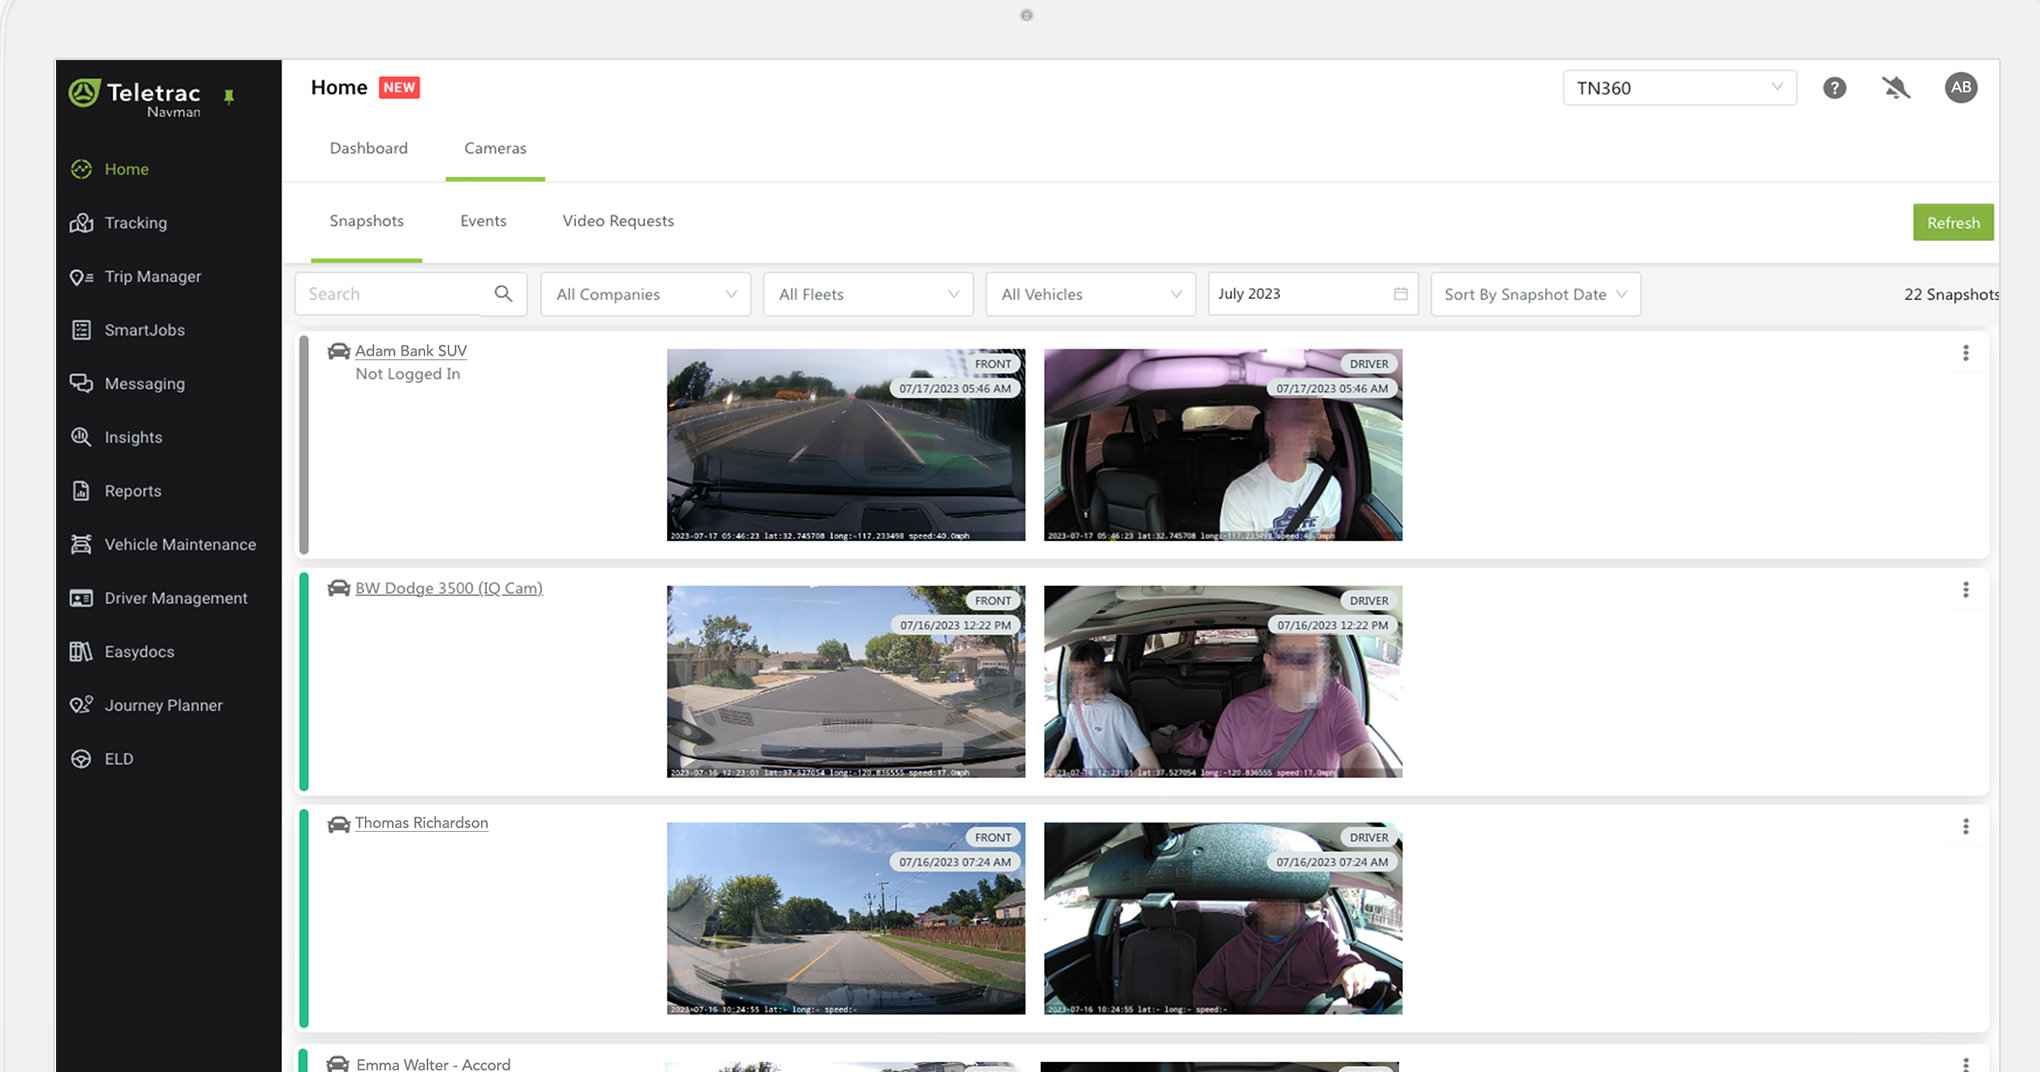The height and width of the screenshot is (1072, 2040).
Task: Click the Emma Walter - Accord name
Action: pyautogui.click(x=433, y=1064)
